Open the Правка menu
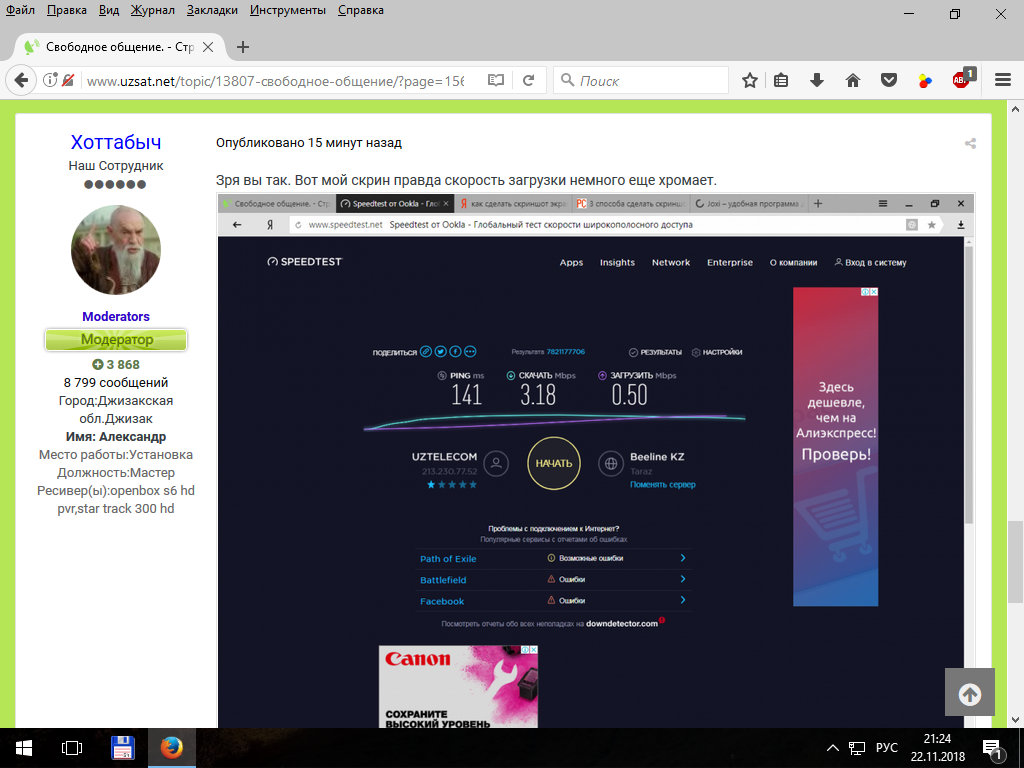The image size is (1024, 768). (67, 10)
